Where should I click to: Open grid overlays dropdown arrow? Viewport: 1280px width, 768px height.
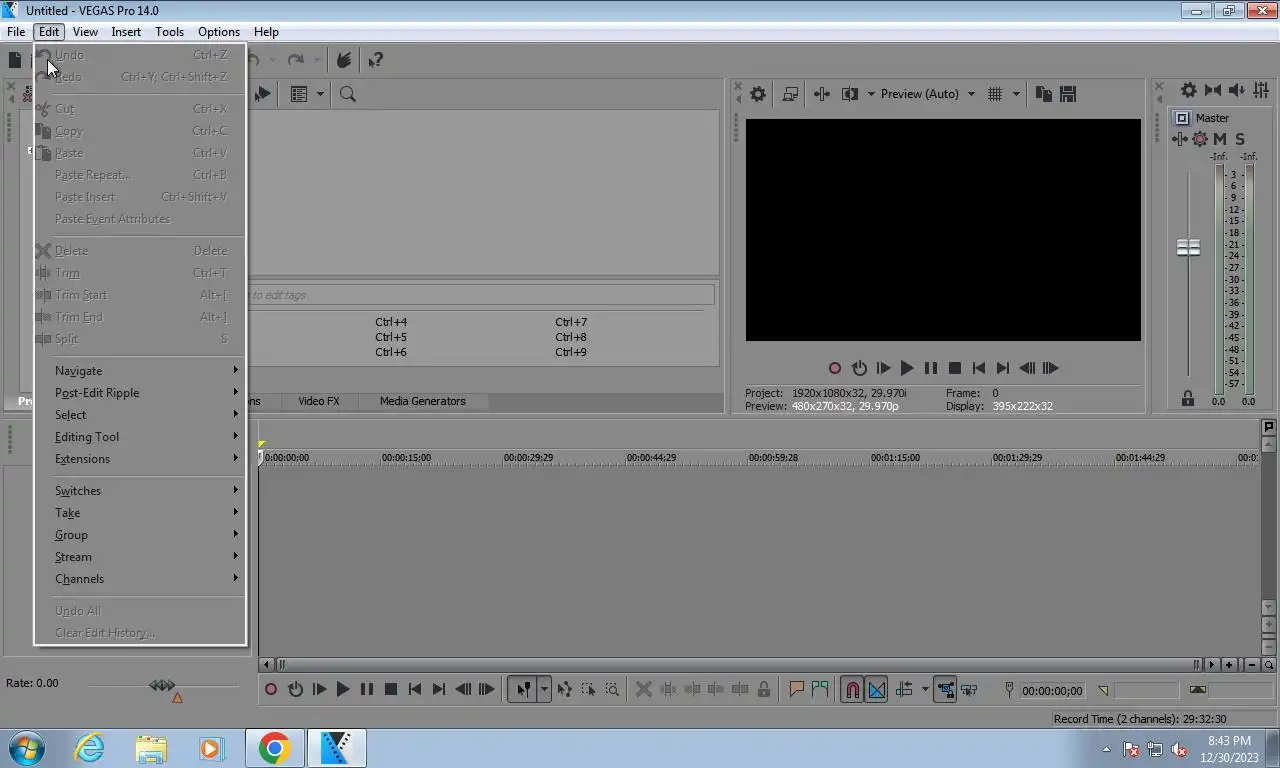click(x=1016, y=94)
